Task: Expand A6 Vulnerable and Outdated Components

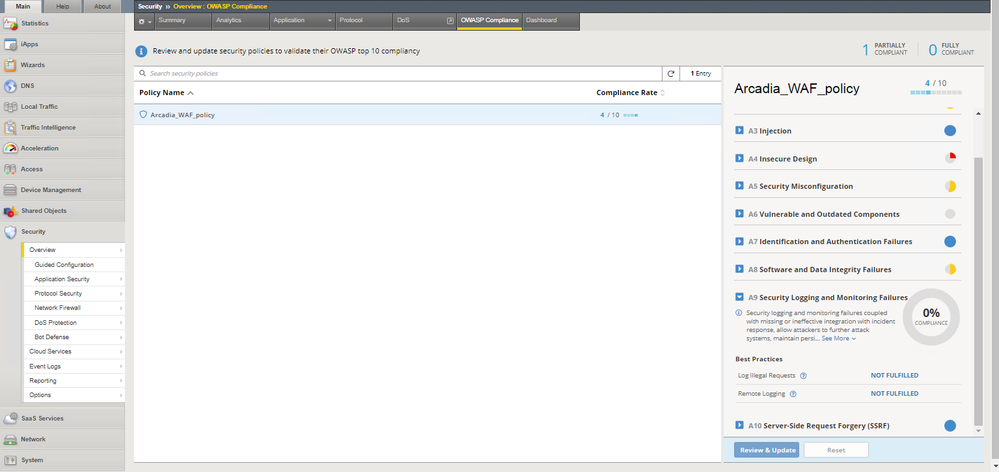Action: pyautogui.click(x=740, y=214)
